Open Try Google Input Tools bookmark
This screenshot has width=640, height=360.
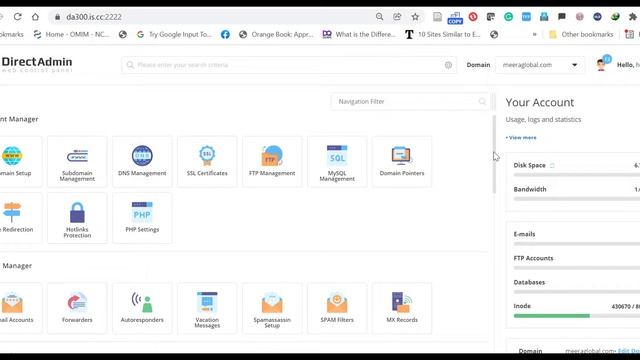click(x=174, y=35)
